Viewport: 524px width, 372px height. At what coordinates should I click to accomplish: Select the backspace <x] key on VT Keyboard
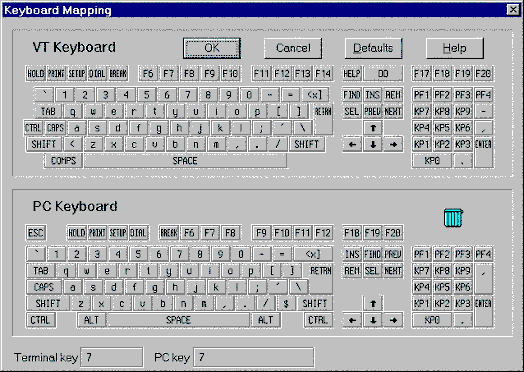coord(314,95)
